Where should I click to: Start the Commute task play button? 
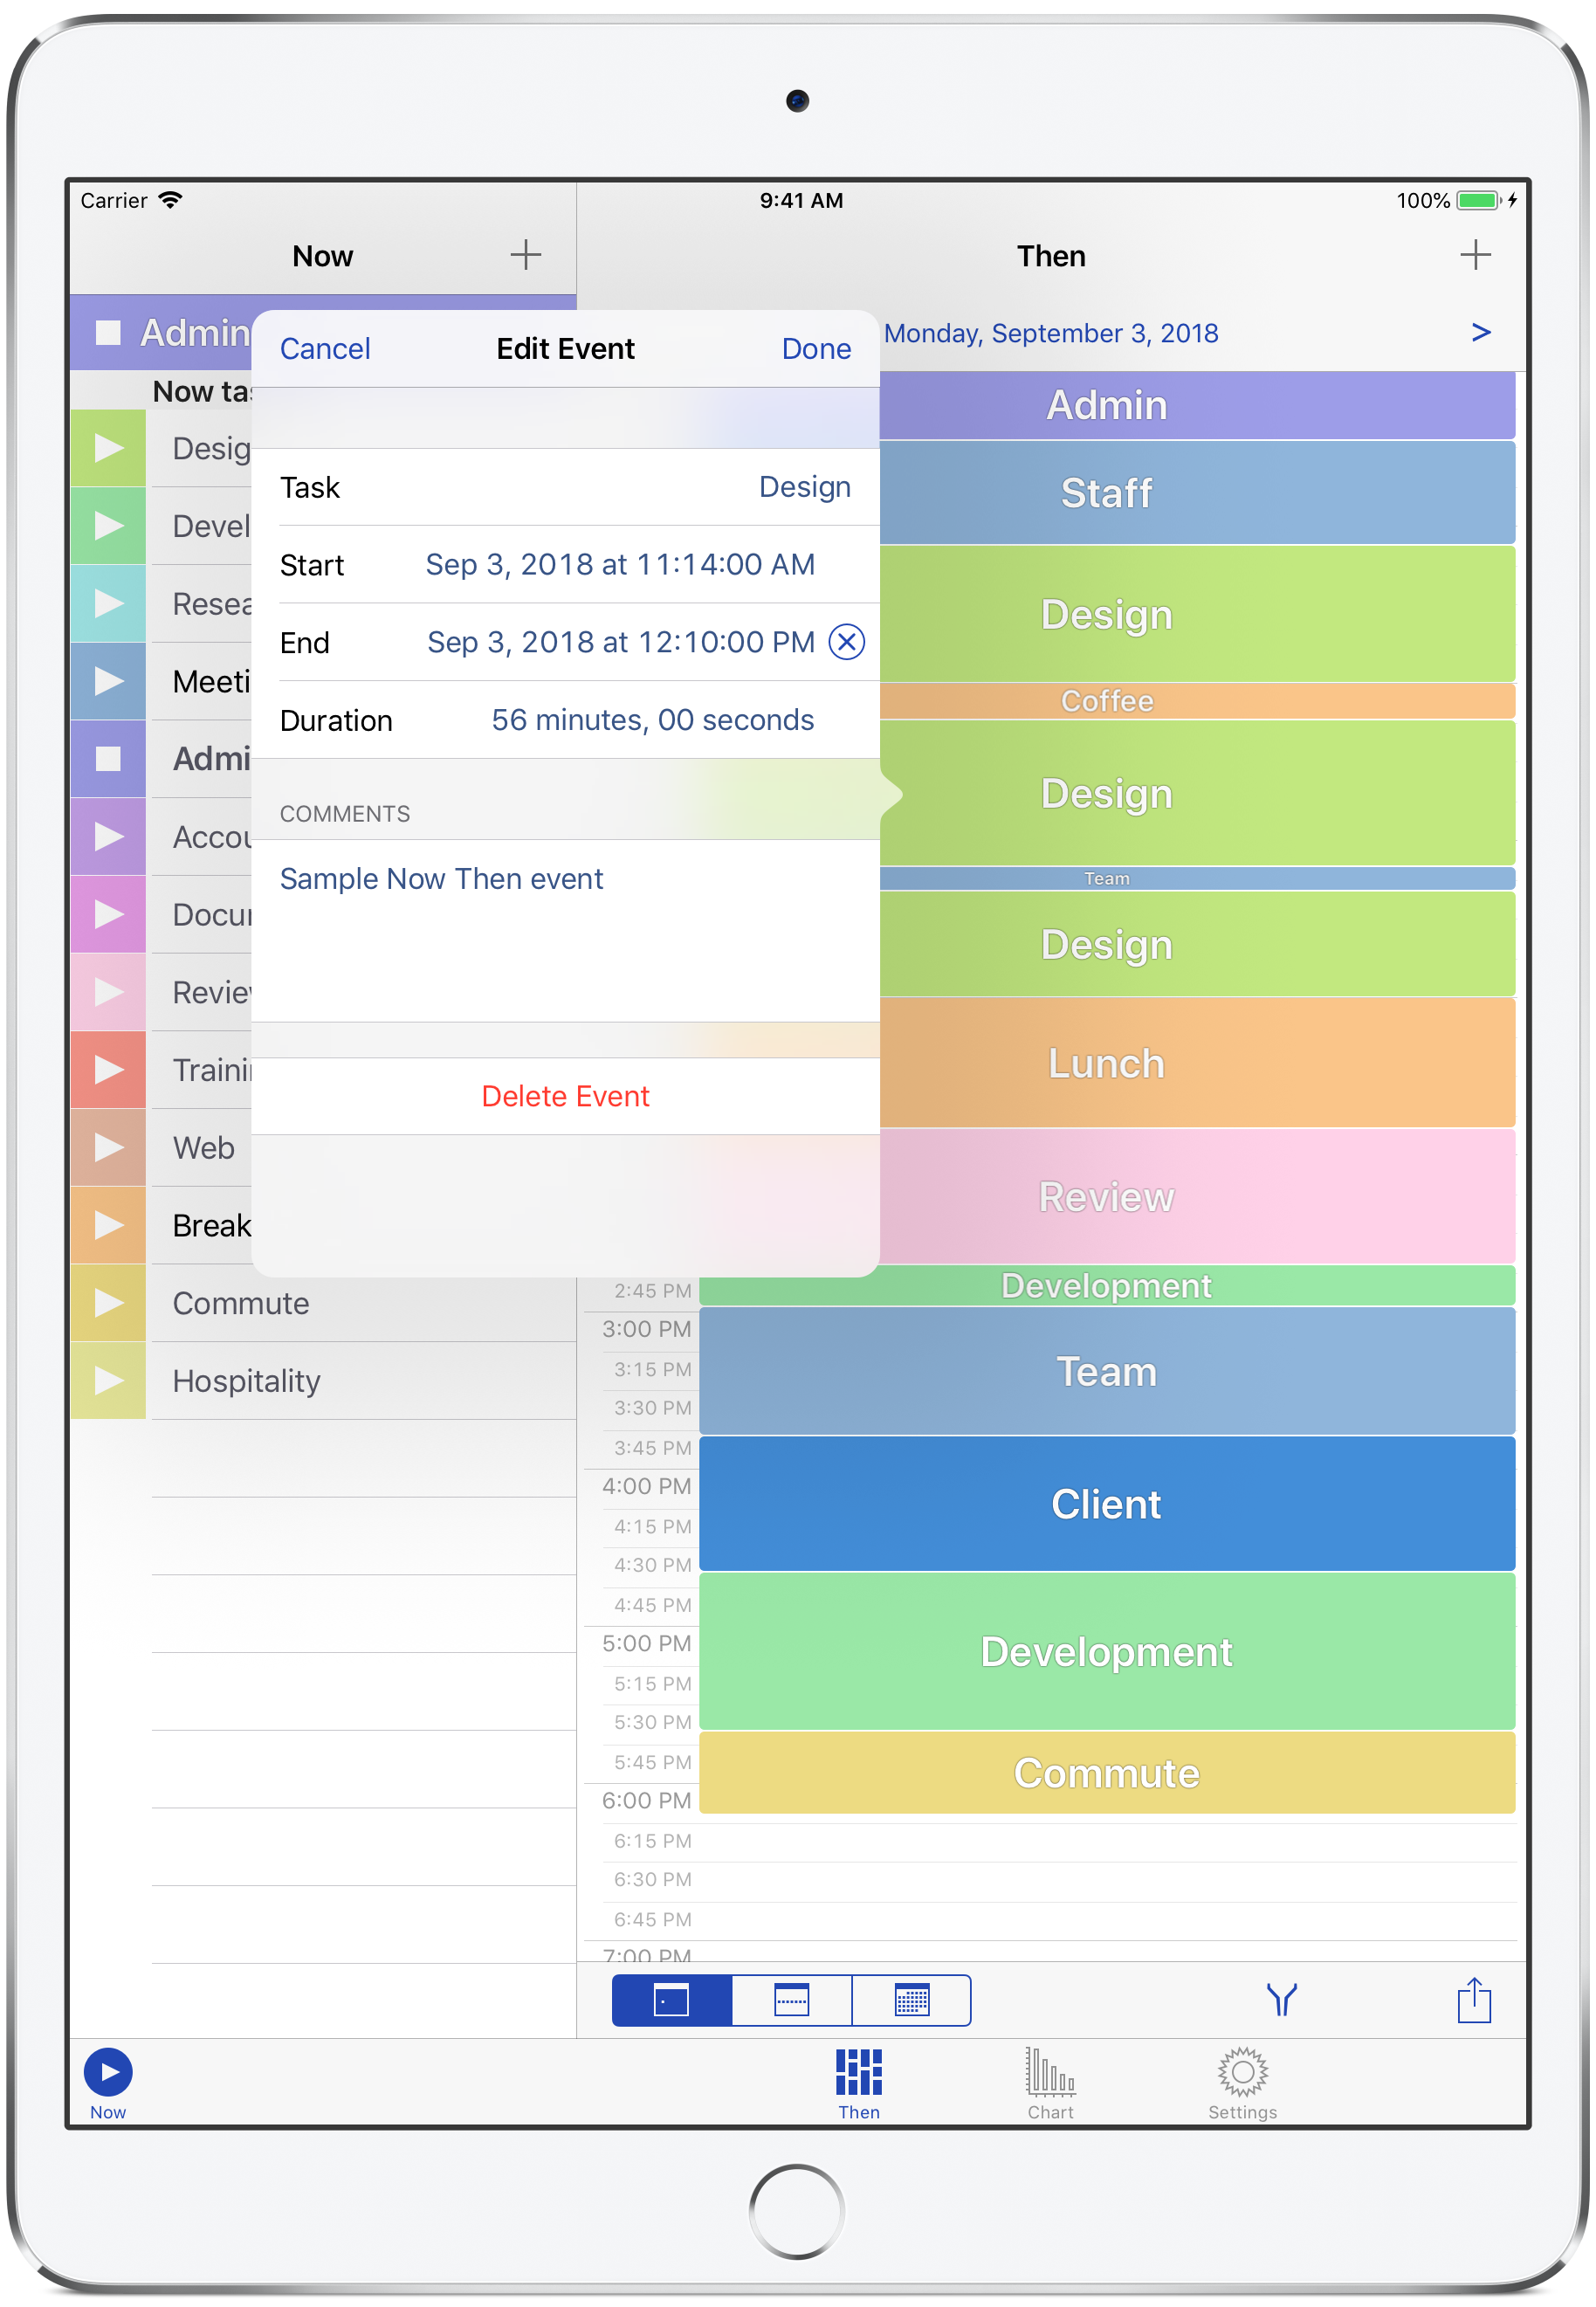[x=108, y=1303]
